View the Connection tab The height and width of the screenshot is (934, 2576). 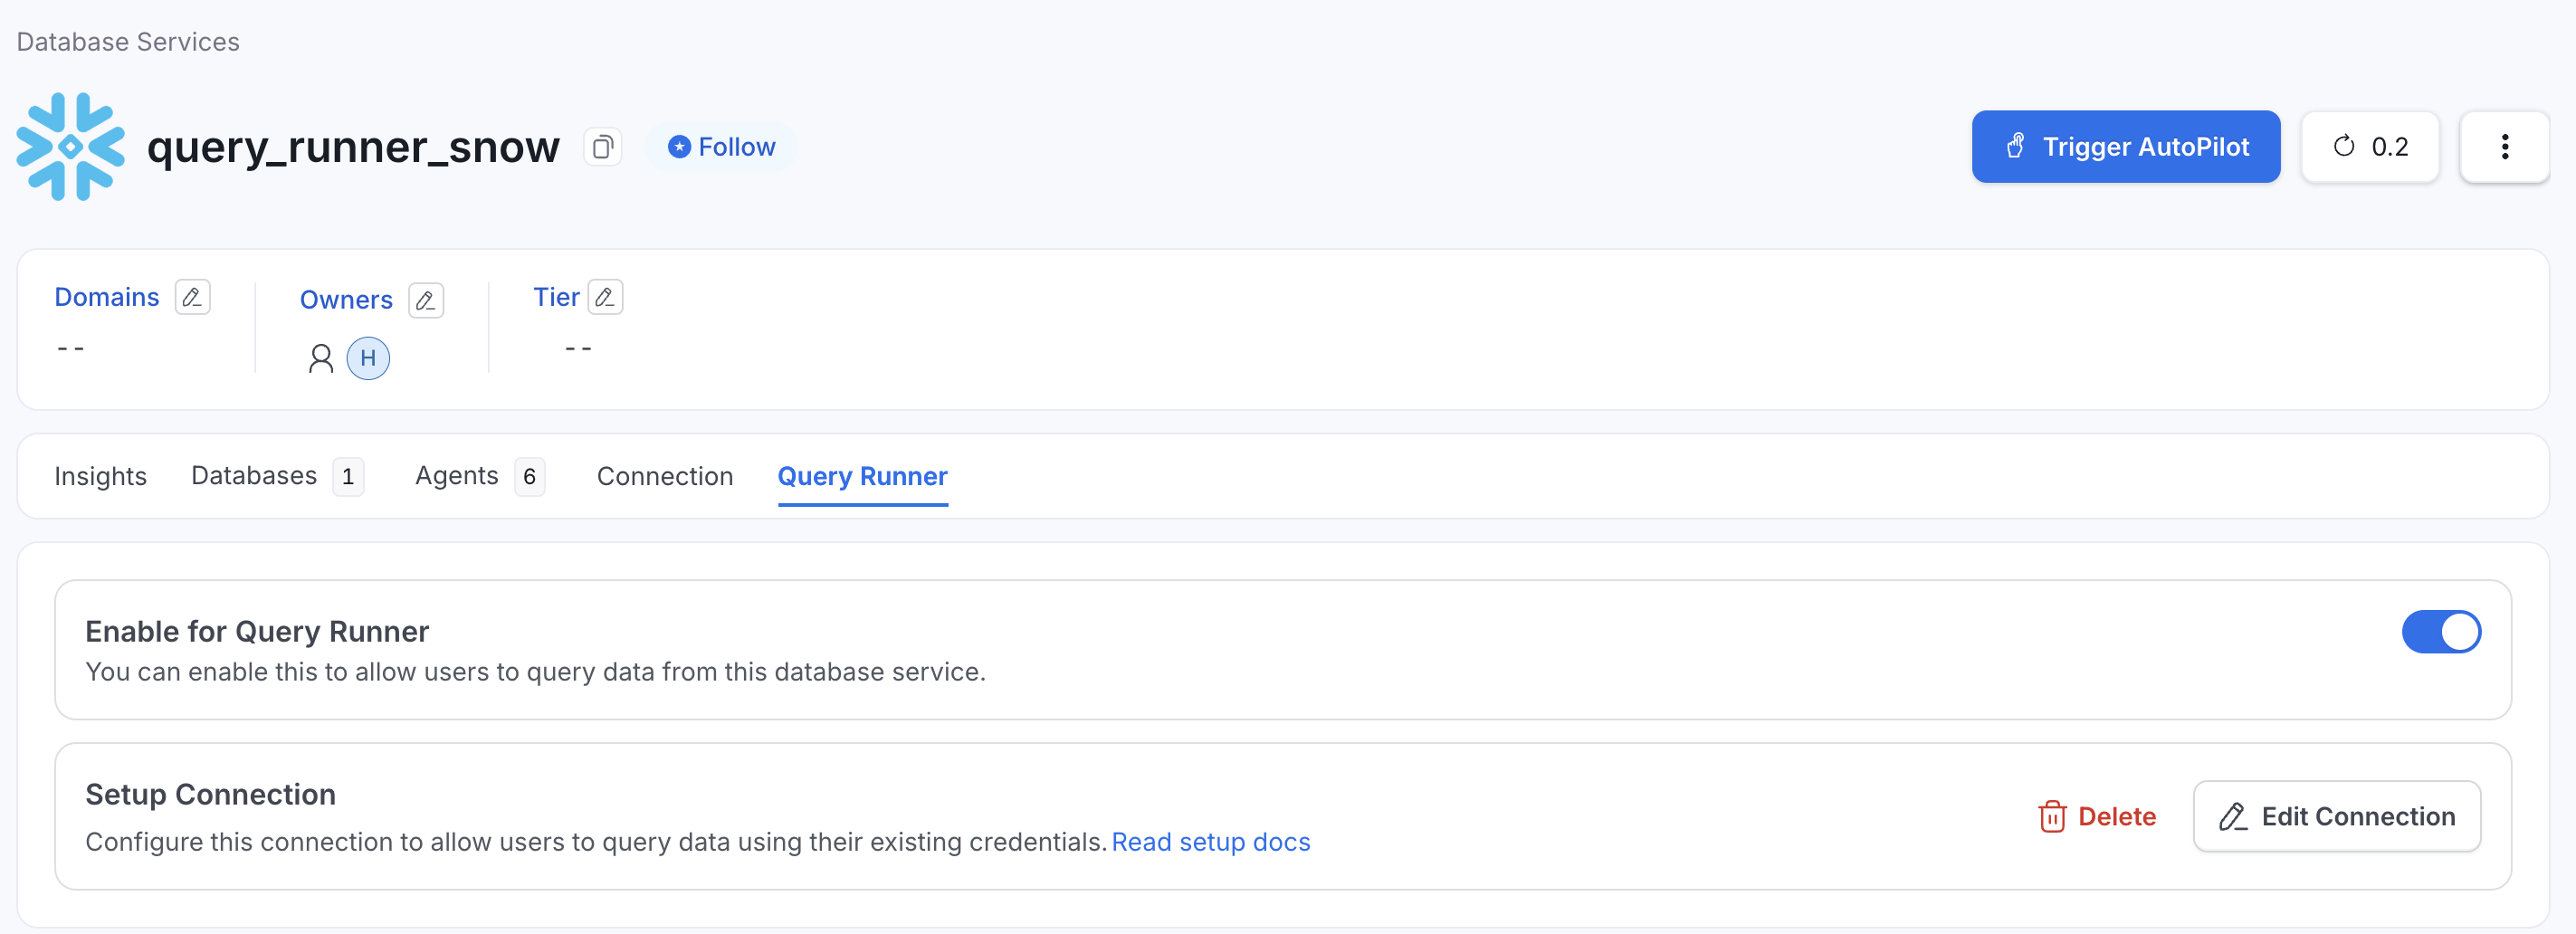[x=664, y=476]
